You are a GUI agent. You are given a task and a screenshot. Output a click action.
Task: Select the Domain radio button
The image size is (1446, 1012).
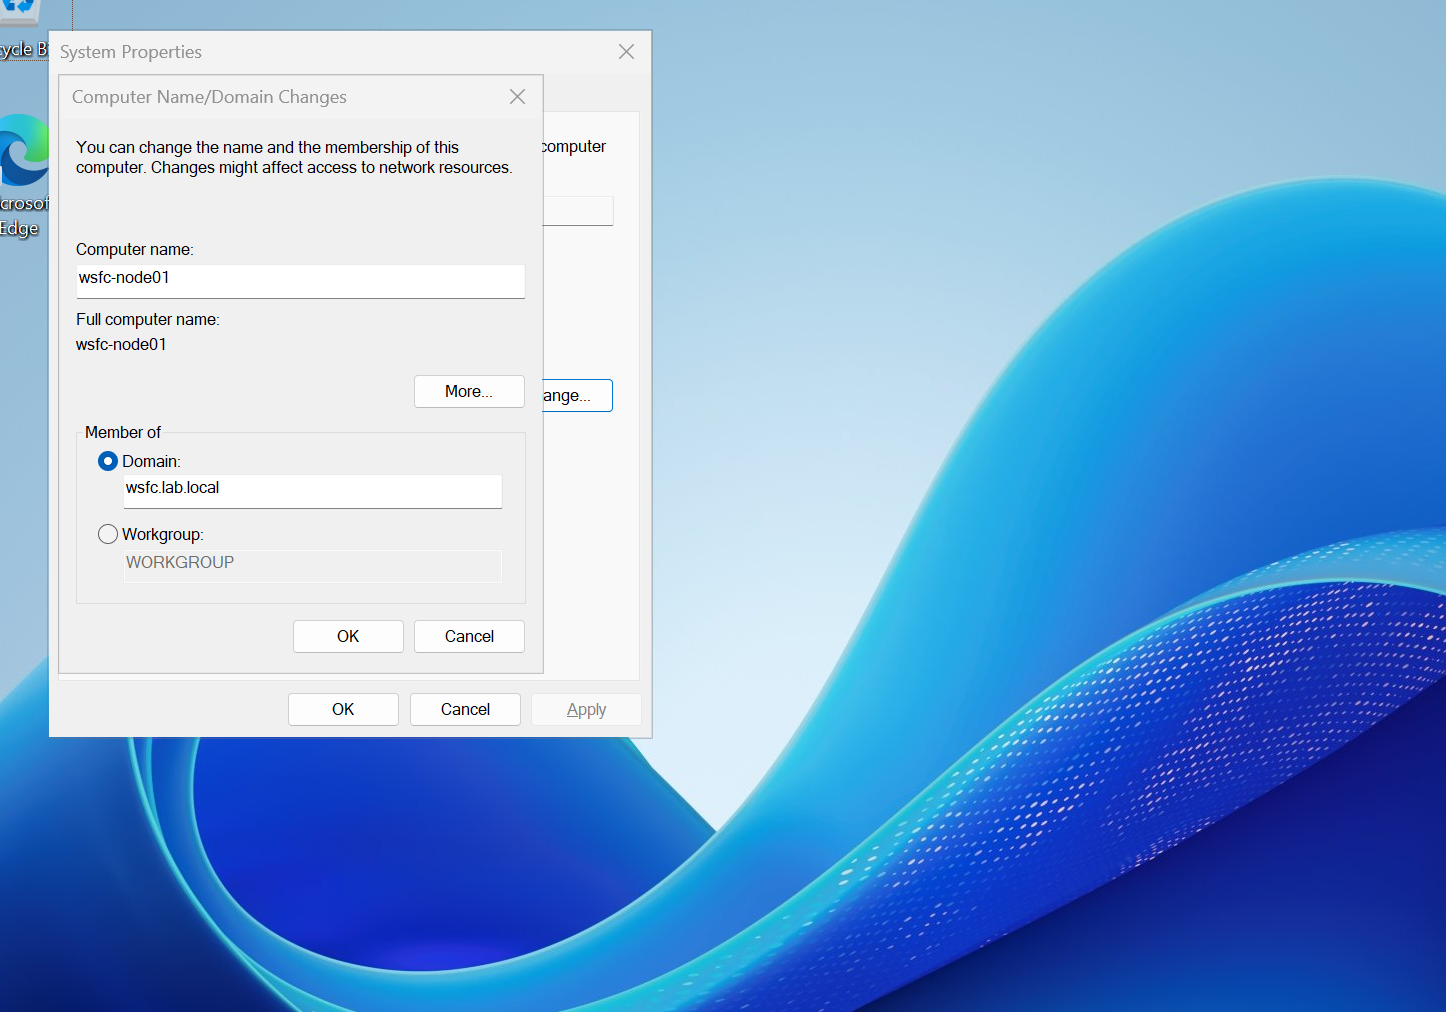pyautogui.click(x=108, y=461)
